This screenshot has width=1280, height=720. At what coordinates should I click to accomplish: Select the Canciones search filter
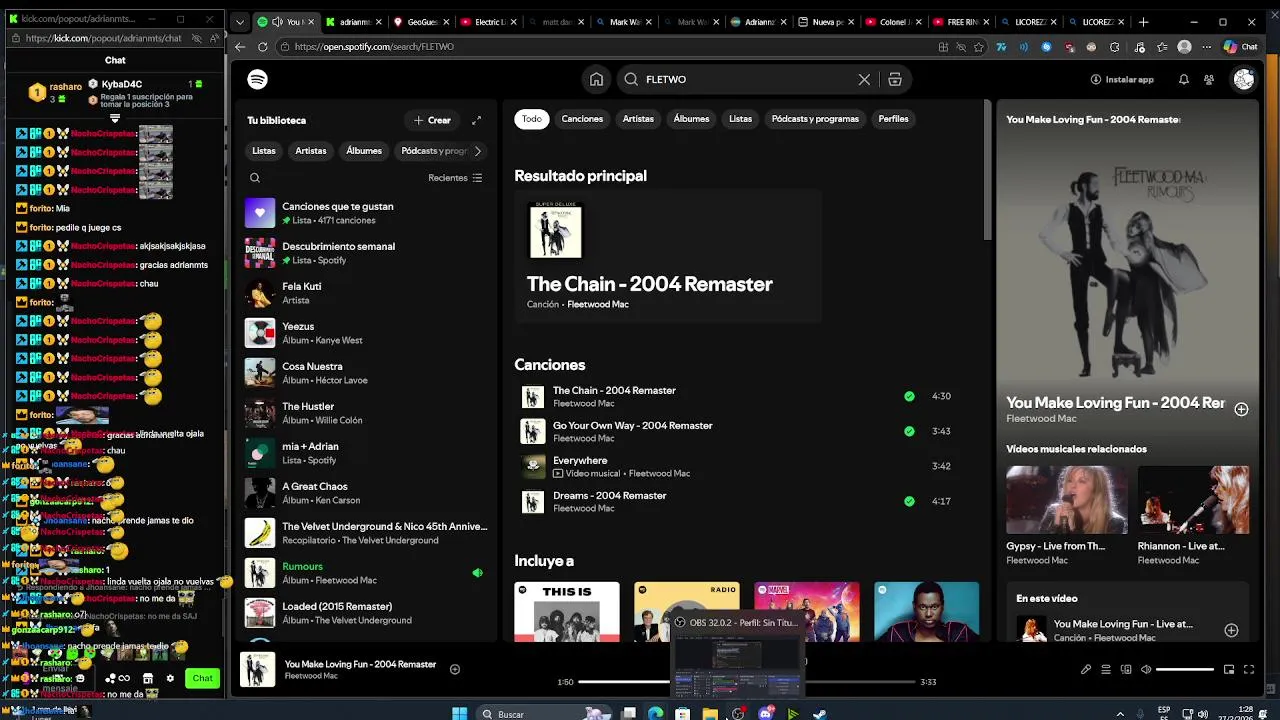(582, 119)
